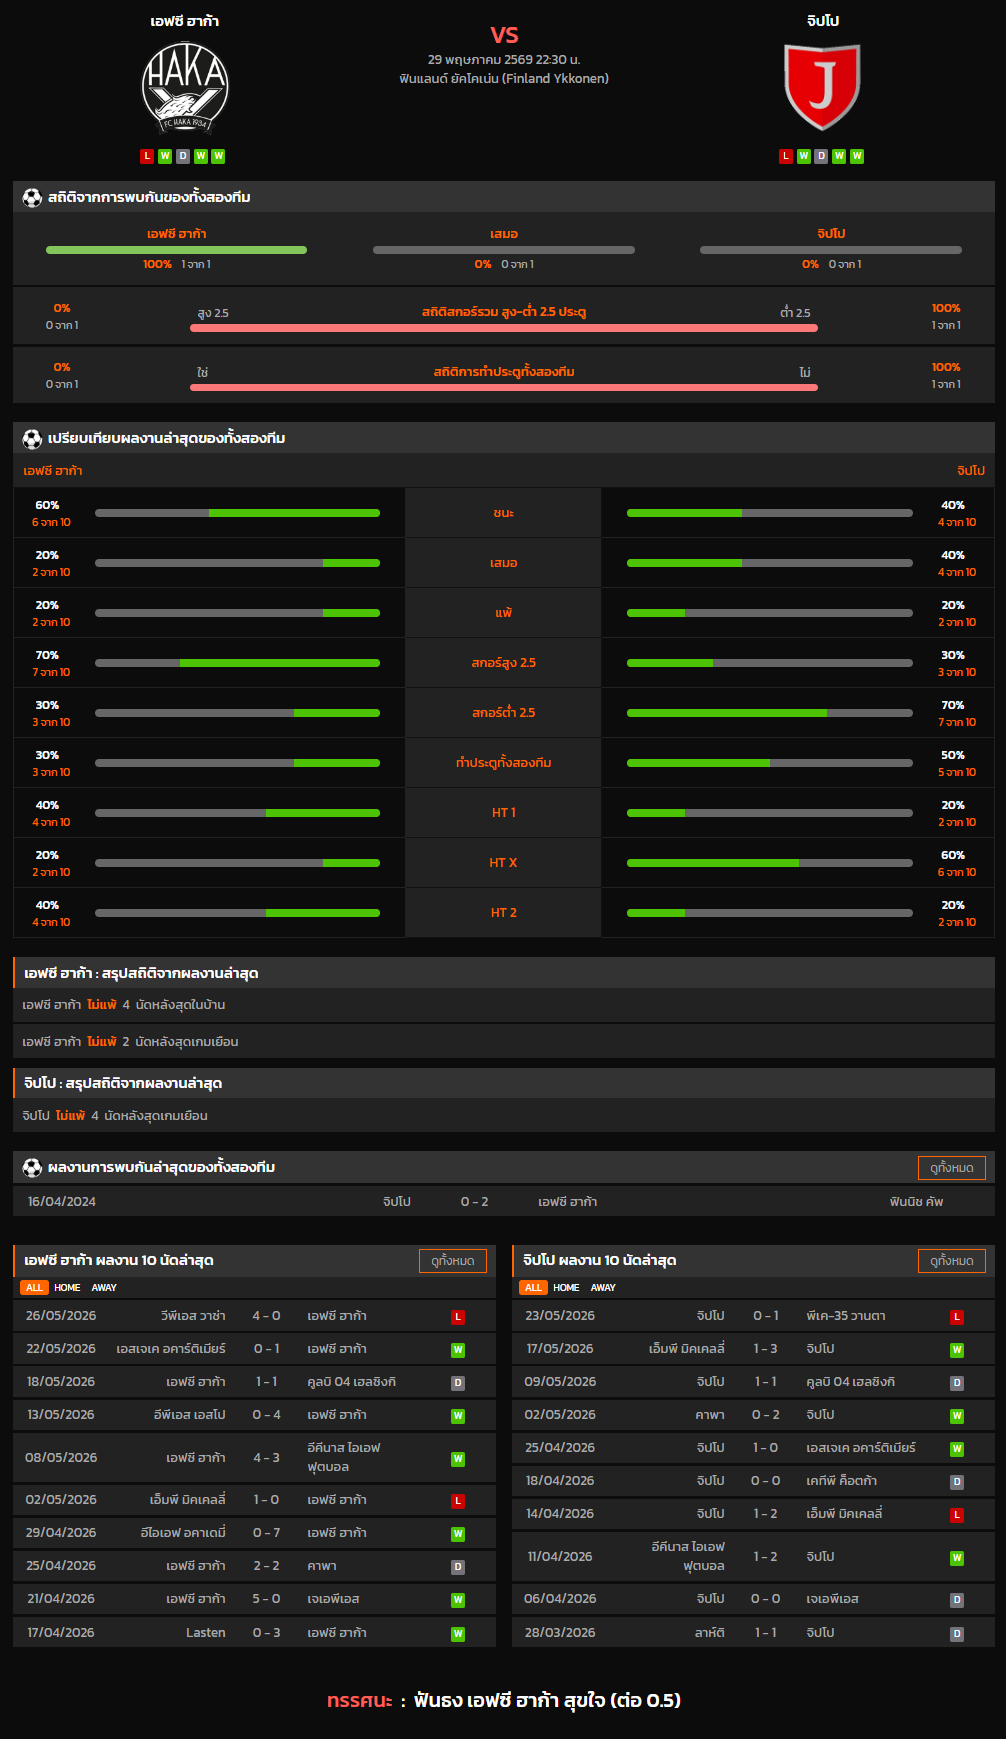Click the both-teams-score red stat bar
Viewport: 1006px width, 1739px height.
pyautogui.click(x=504, y=387)
